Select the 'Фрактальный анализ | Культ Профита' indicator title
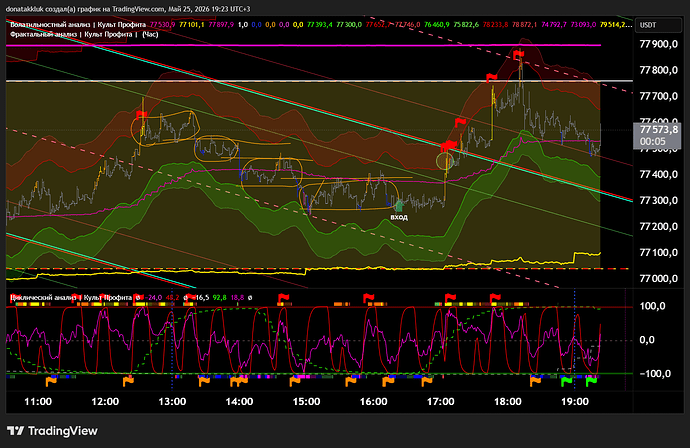The image size is (690, 448). pyautogui.click(x=71, y=34)
